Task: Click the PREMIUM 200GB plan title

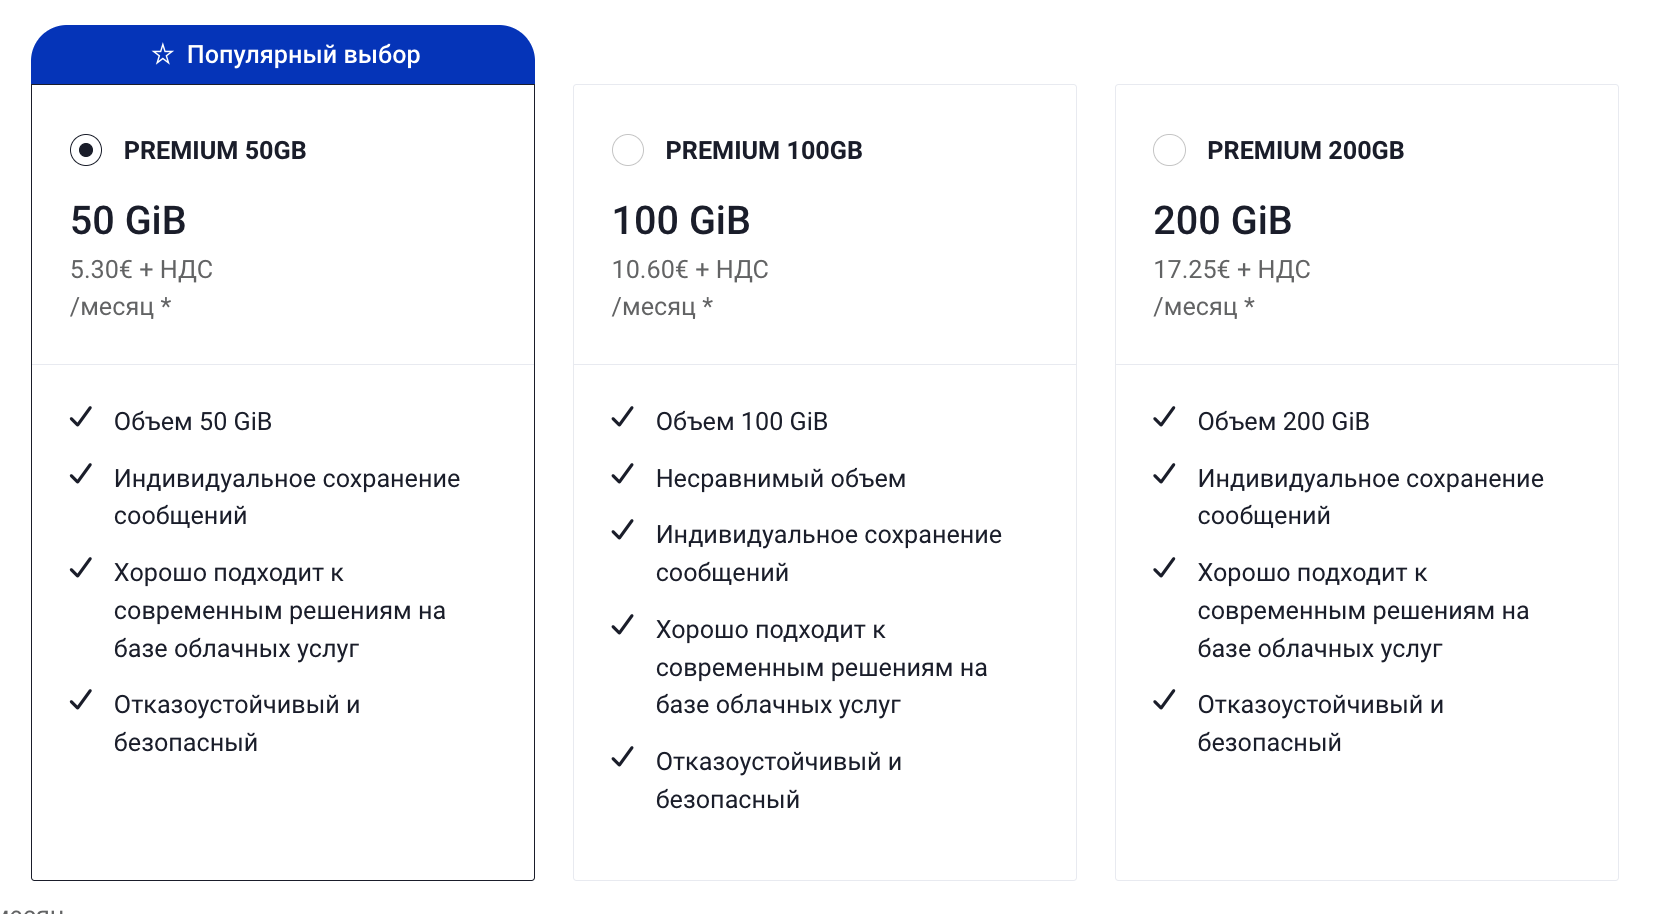Action: click(1306, 150)
